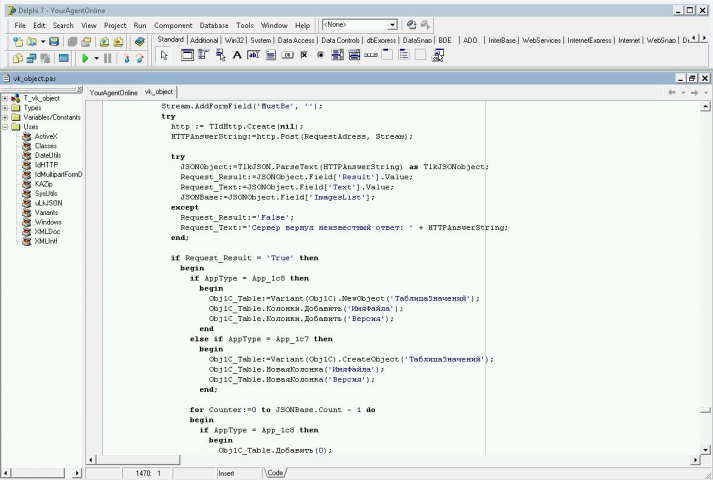Select the ActionList component in palette
This screenshot has height=480, width=713.
(x=438, y=55)
